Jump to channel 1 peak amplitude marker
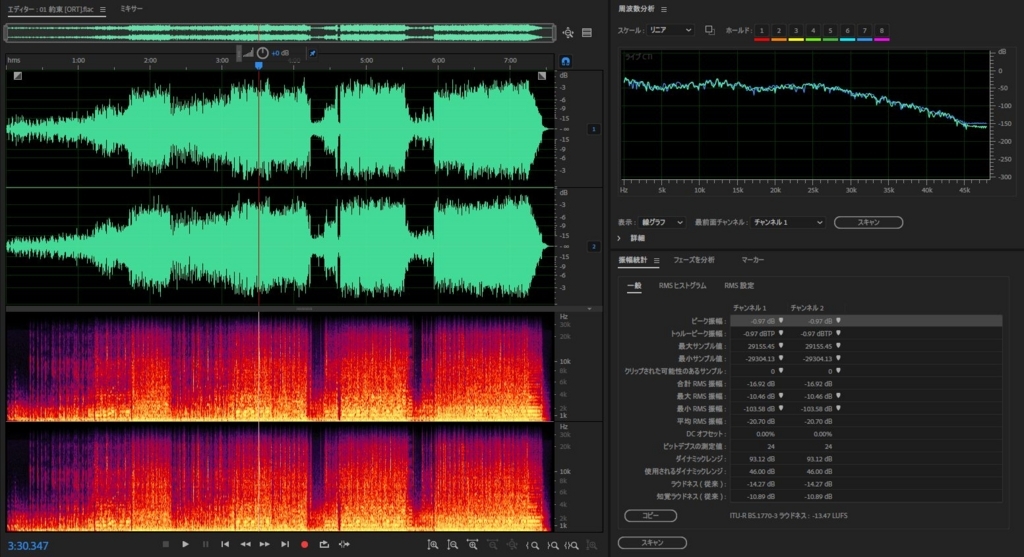 tap(780, 321)
